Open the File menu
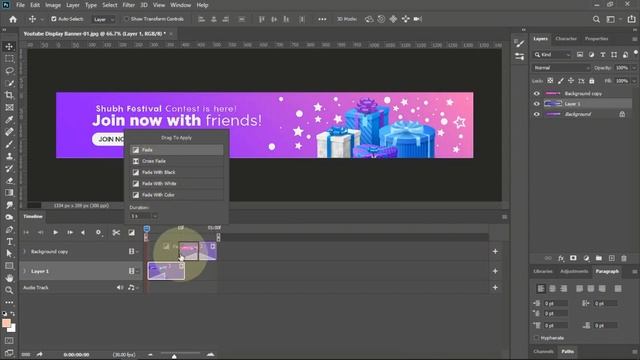Viewport: 640px width, 360px height. click(x=20, y=5)
